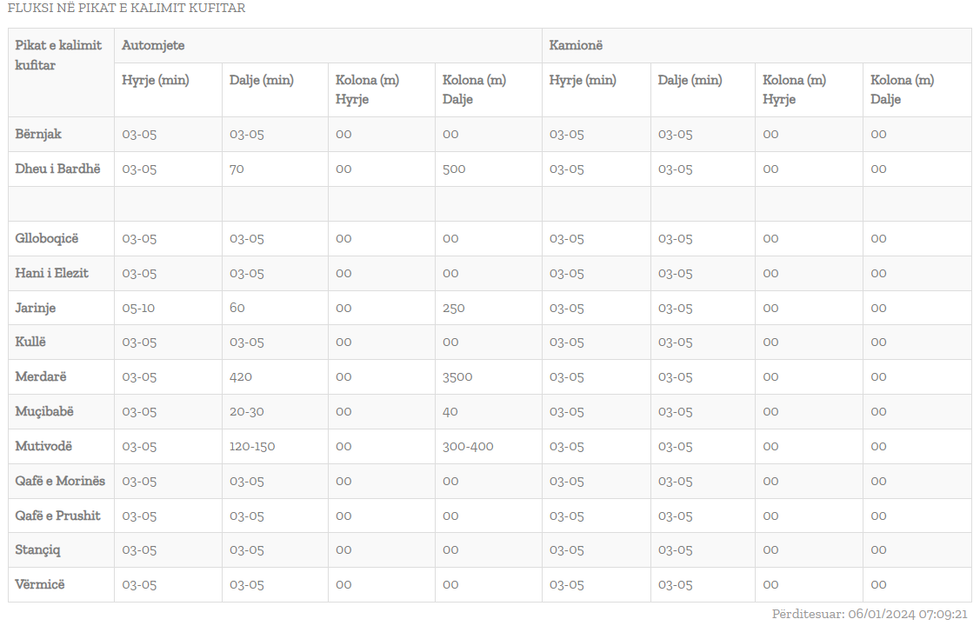The image size is (980, 625).
Task: Click the 3500 queue length cell
Action: click(x=458, y=377)
